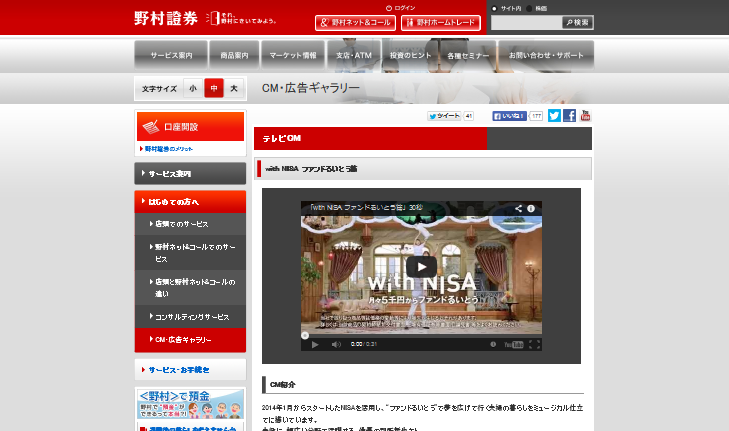Open 野村ネット&コールでのサービス sidebar item

point(190,252)
